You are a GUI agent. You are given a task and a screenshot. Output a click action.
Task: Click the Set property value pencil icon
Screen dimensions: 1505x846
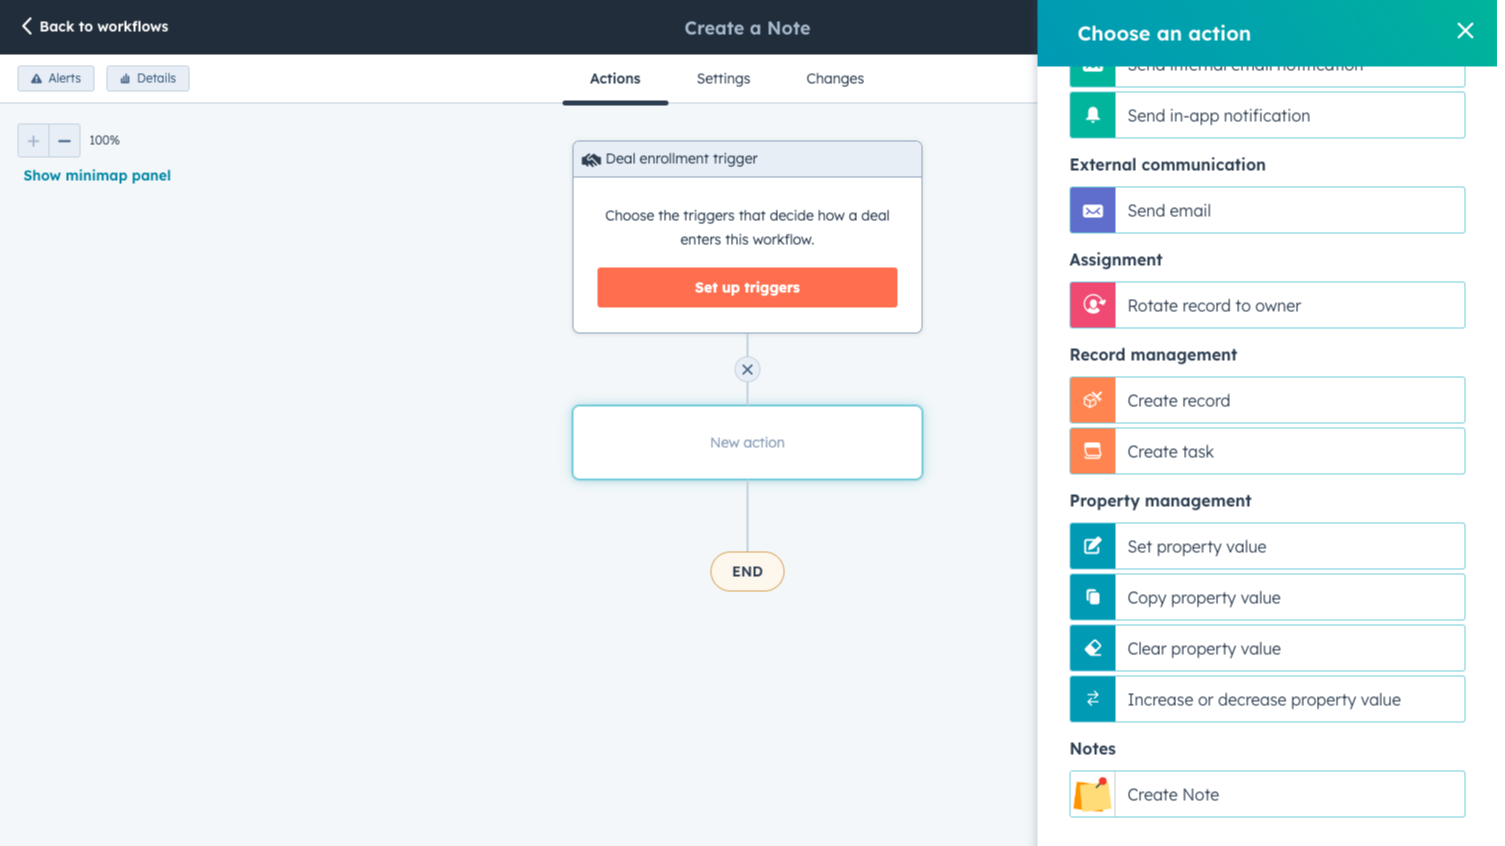coord(1092,546)
